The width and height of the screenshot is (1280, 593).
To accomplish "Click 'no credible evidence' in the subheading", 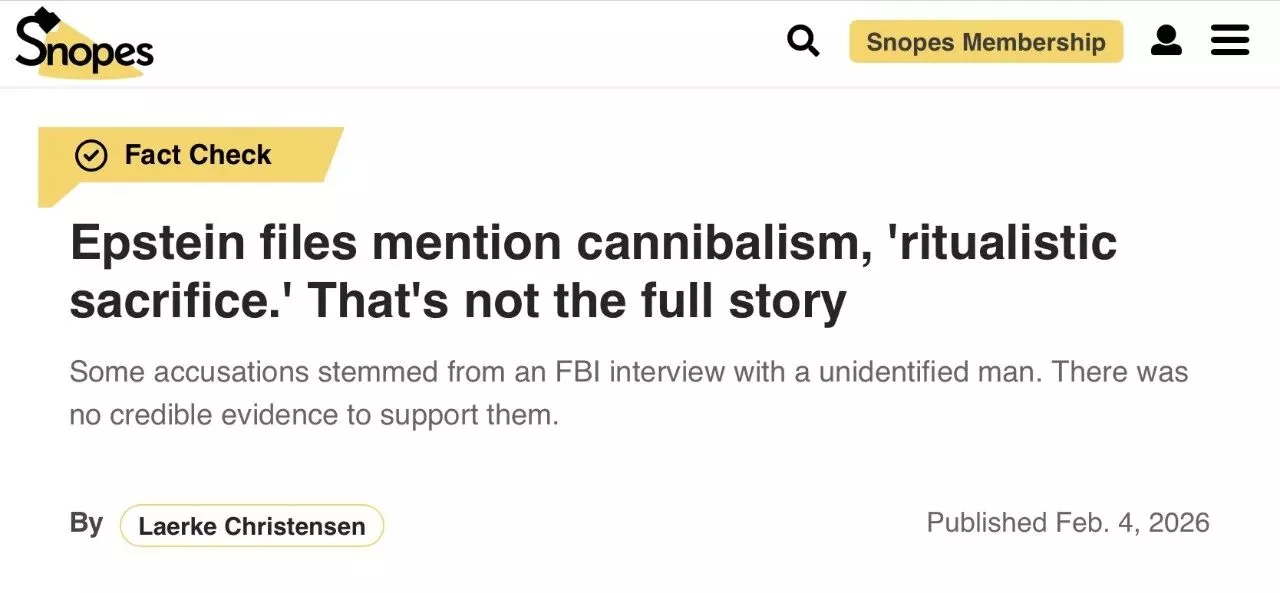I will pyautogui.click(x=204, y=415).
